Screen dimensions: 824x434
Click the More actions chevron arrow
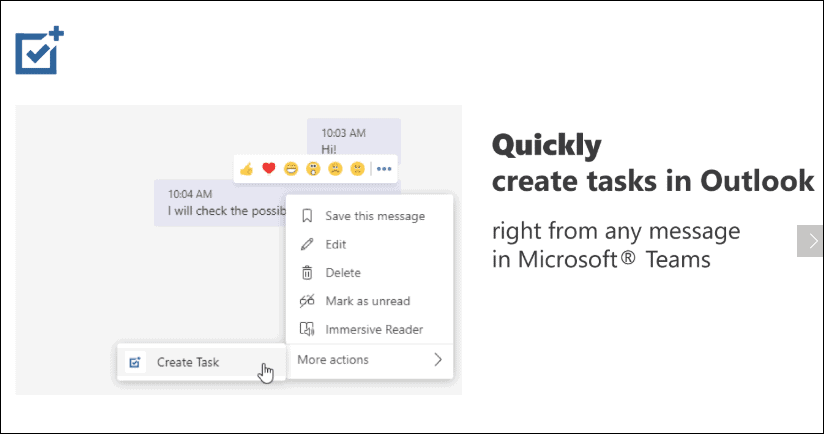pos(438,360)
